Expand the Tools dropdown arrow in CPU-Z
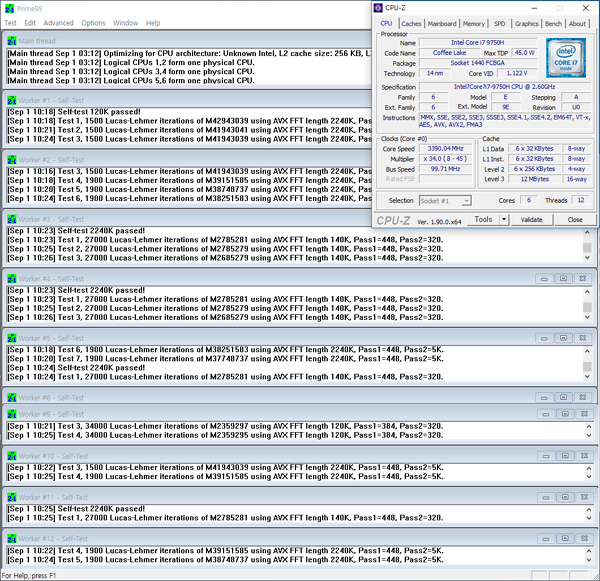 coord(504,219)
